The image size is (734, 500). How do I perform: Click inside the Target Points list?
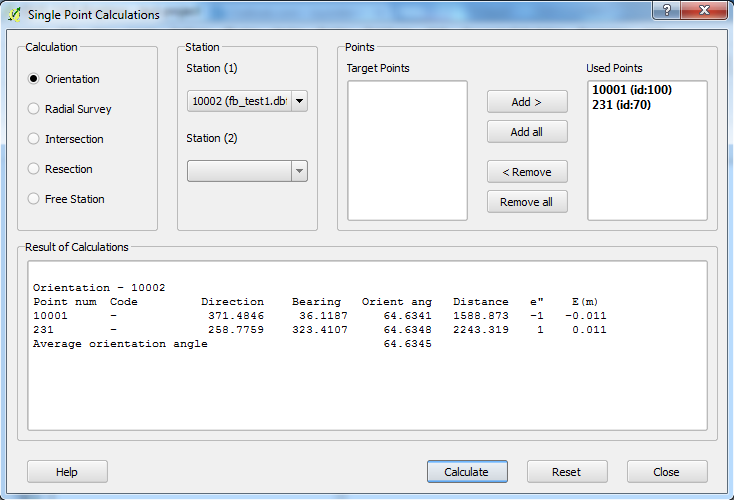pyautogui.click(x=407, y=150)
